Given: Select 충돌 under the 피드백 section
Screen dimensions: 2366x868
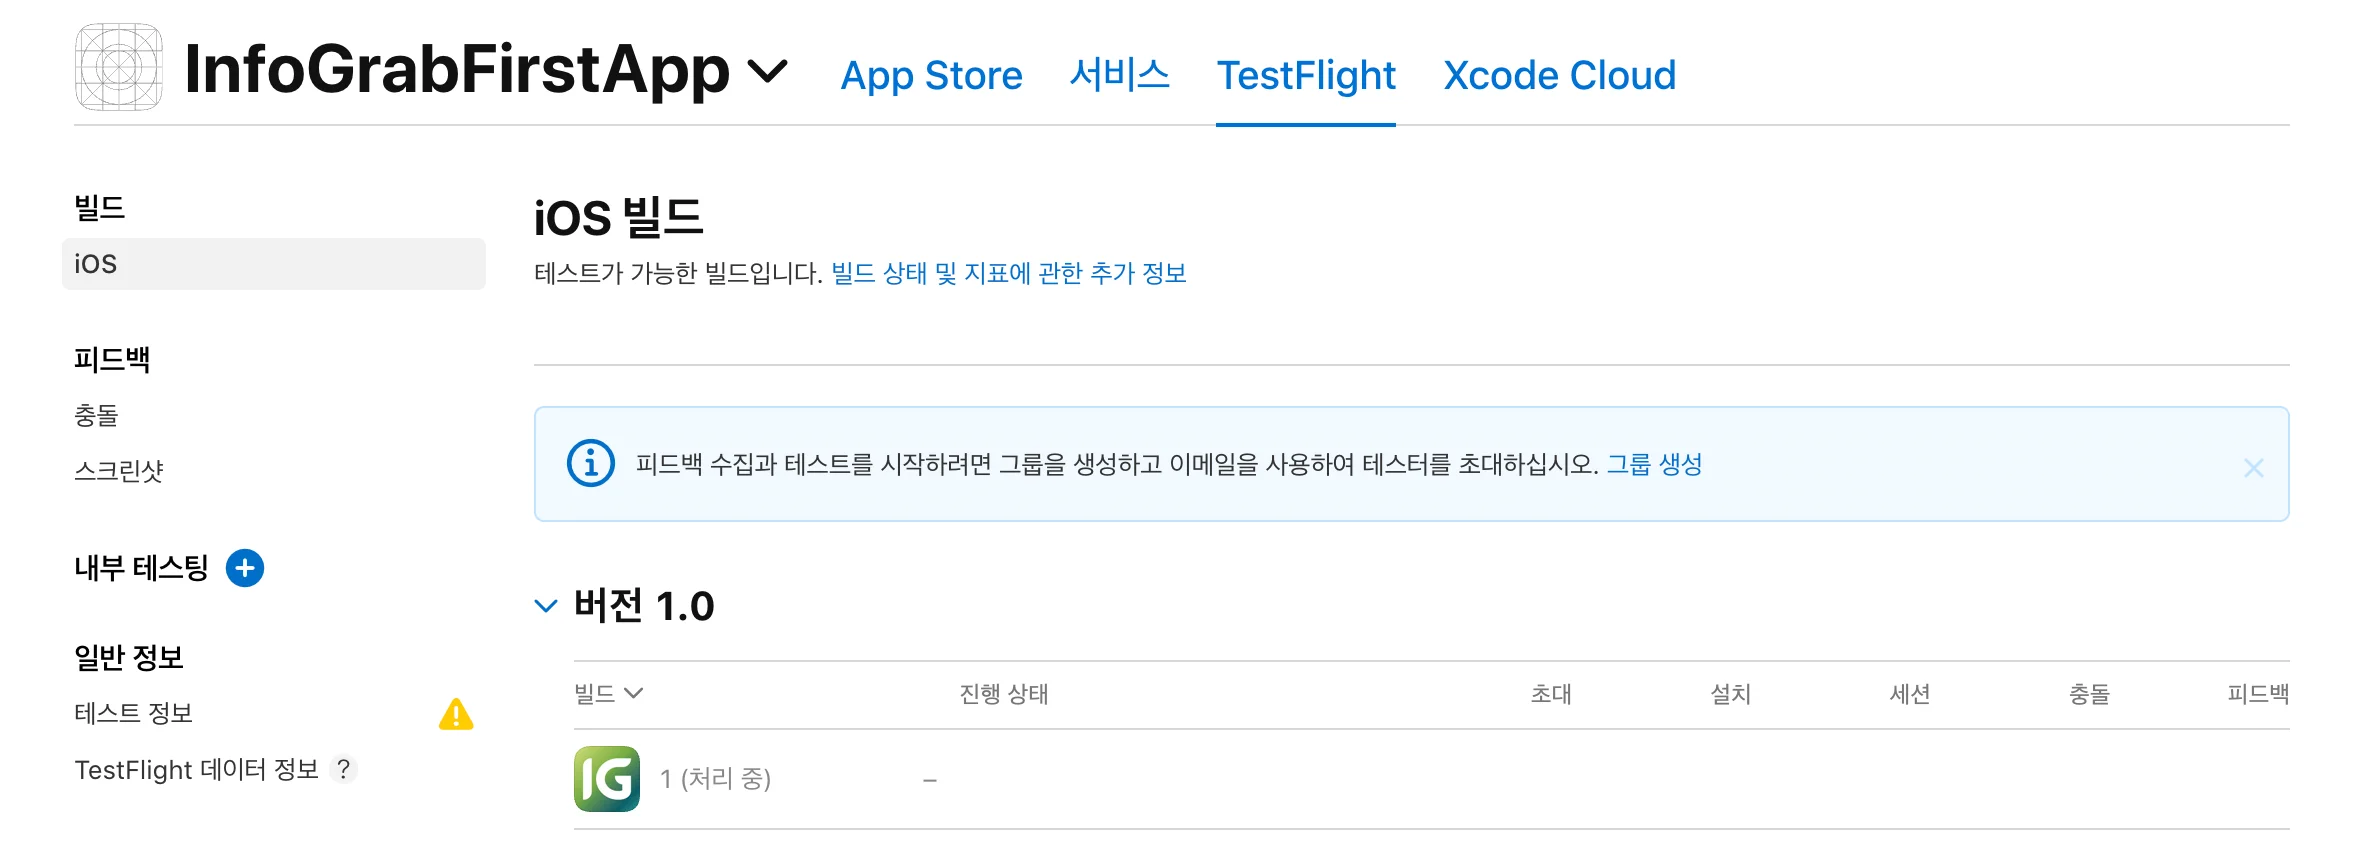Looking at the screenshot, I should click(x=97, y=416).
